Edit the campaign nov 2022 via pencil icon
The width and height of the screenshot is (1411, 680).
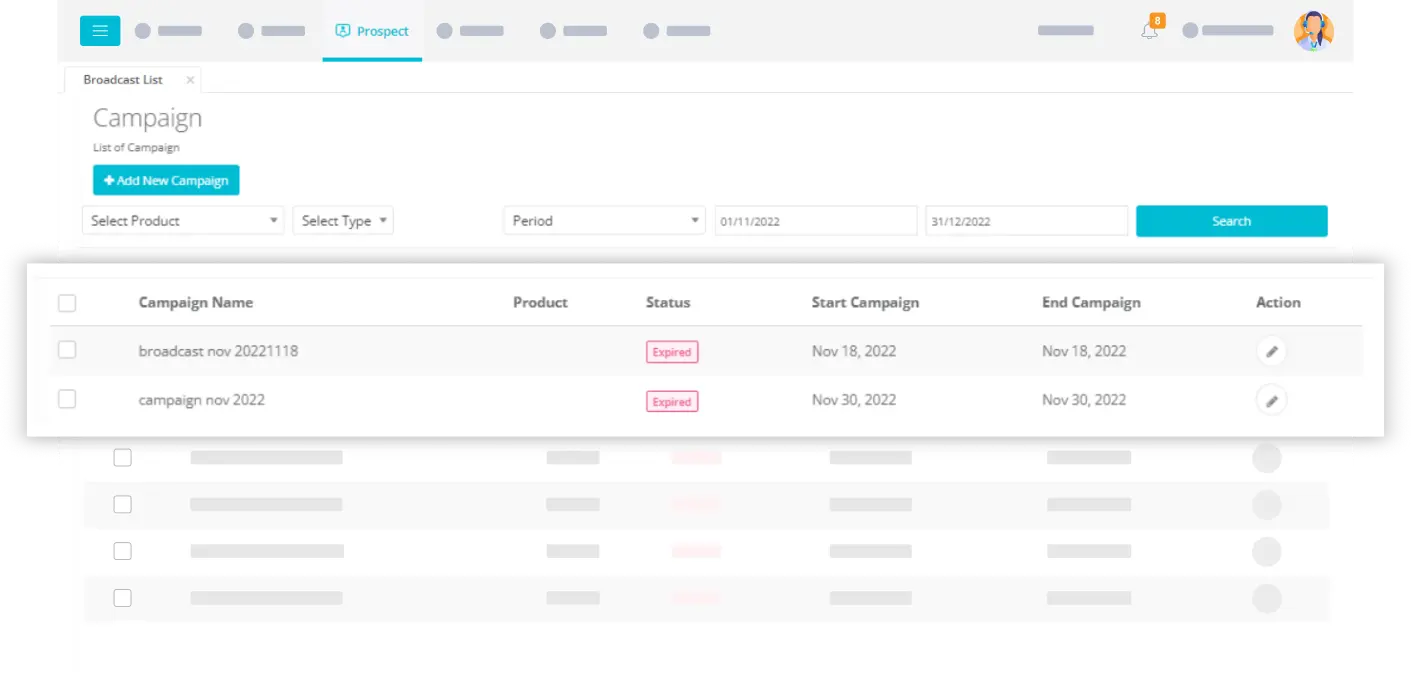[1271, 401]
